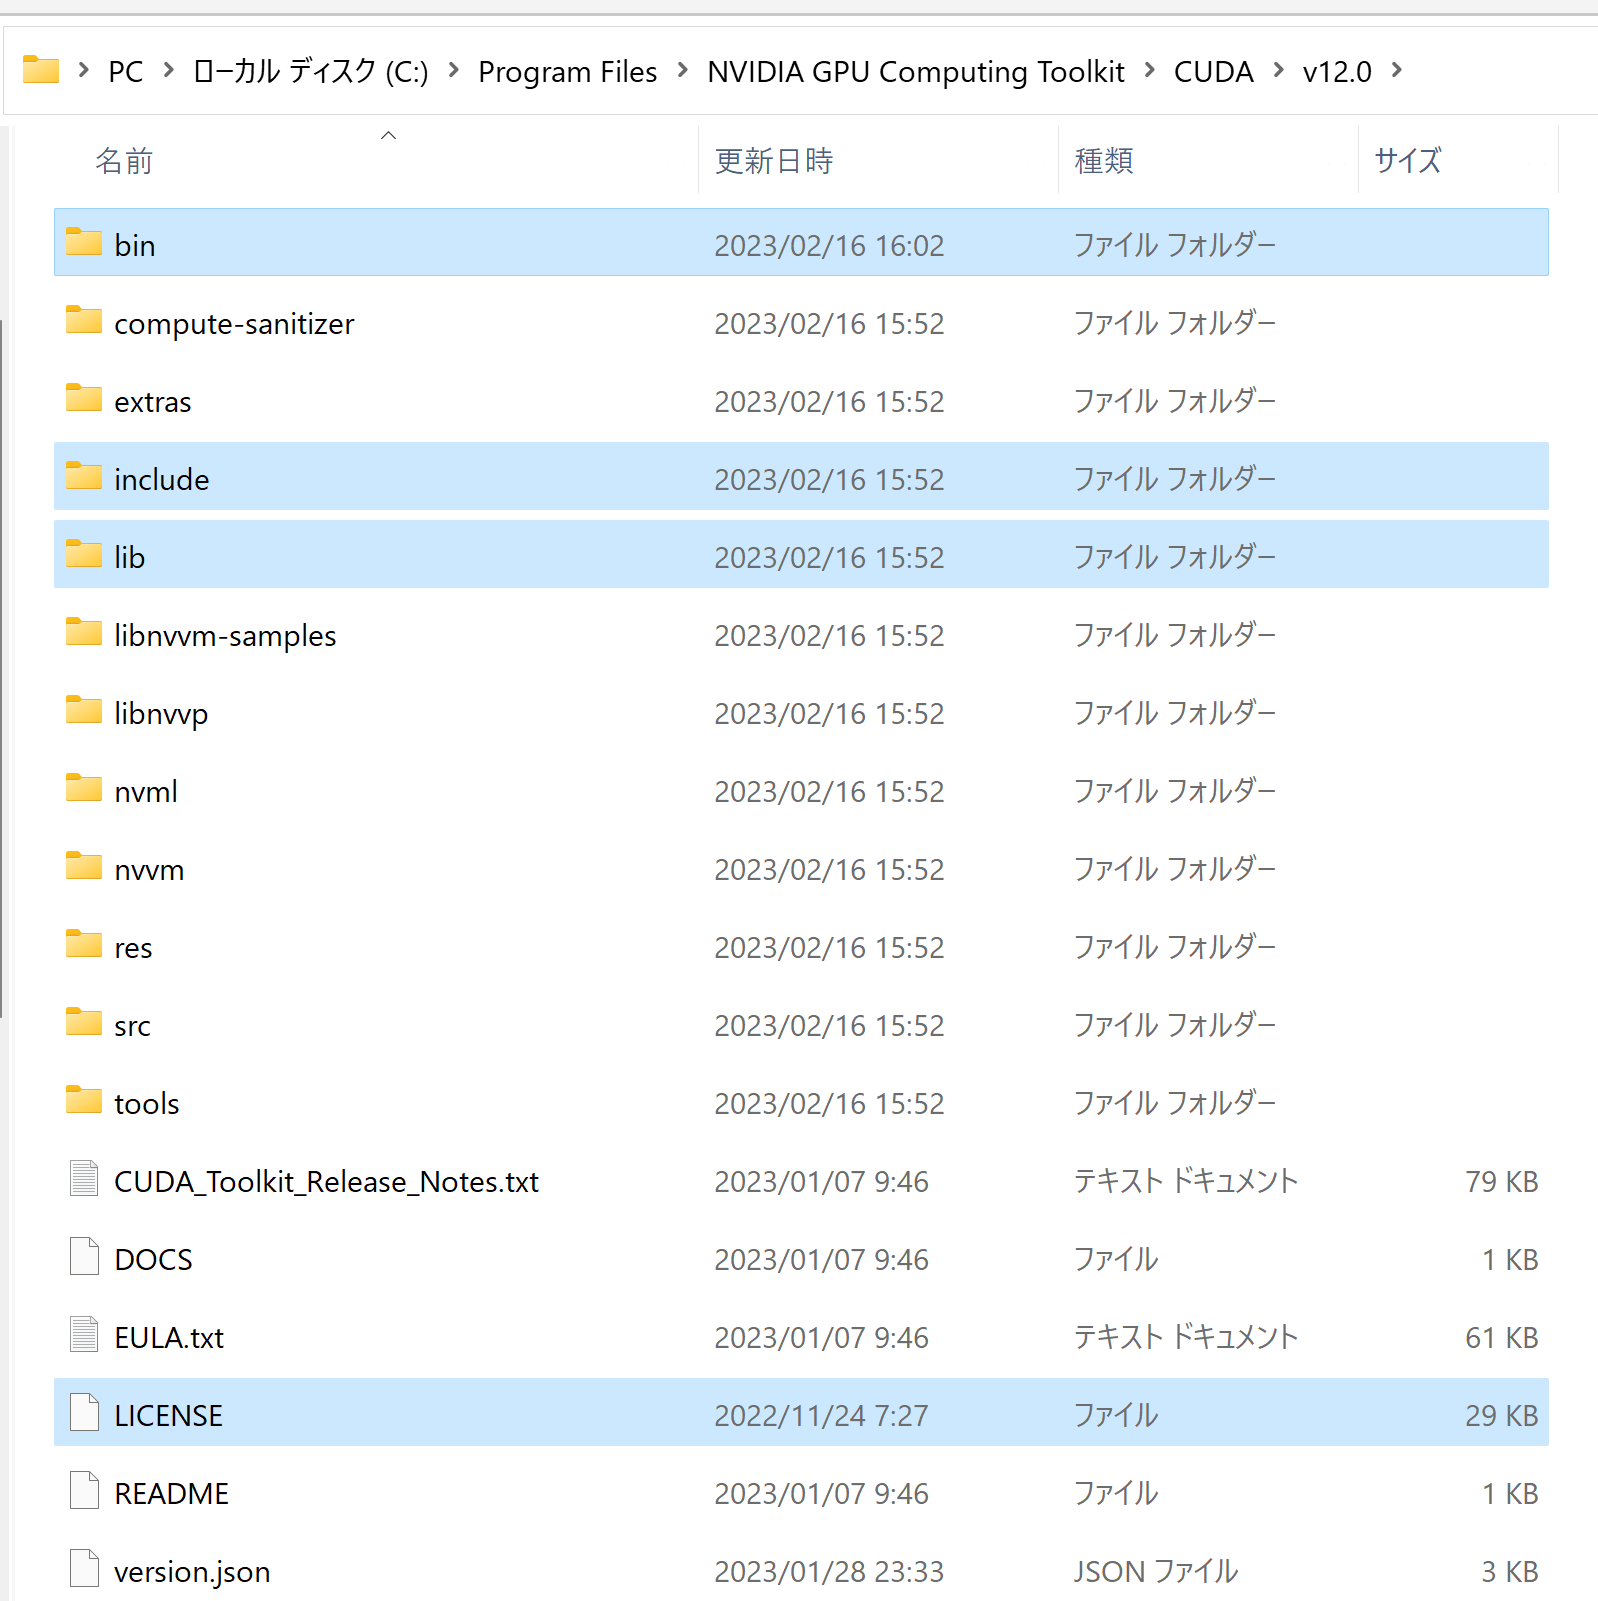Viewport: 1598px width, 1601px height.
Task: Go to NVIDIA GPU Computing Toolkit breadcrumb
Action: [x=916, y=72]
